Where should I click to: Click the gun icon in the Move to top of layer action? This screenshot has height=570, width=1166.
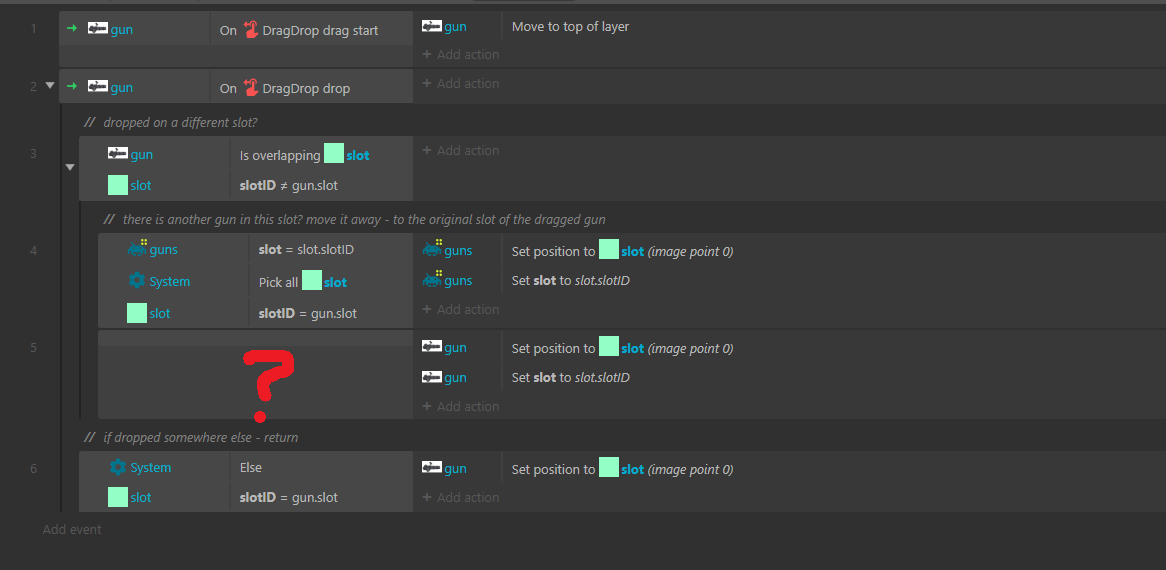click(432, 27)
